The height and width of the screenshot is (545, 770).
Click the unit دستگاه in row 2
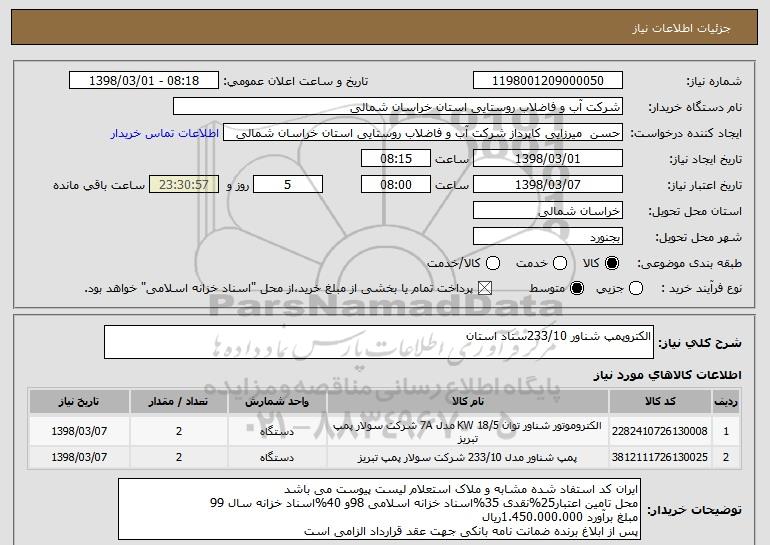[277, 458]
